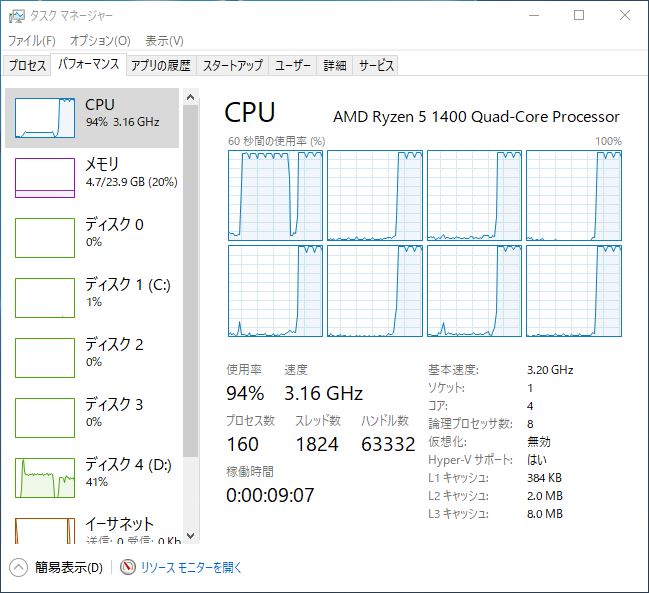Screen dimensions: 649x593
Task: Open the 詳細 tab
Action: [x=334, y=65]
